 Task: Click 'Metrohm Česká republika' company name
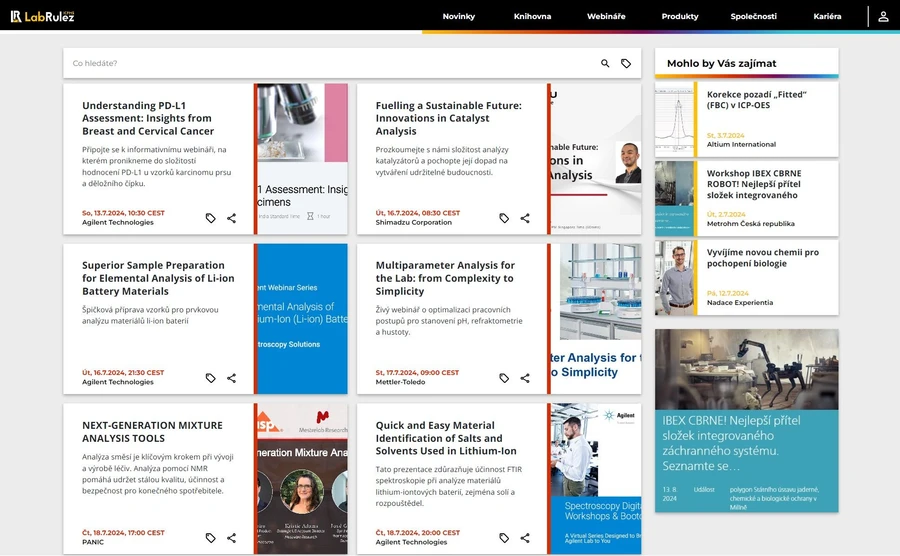tap(750, 224)
